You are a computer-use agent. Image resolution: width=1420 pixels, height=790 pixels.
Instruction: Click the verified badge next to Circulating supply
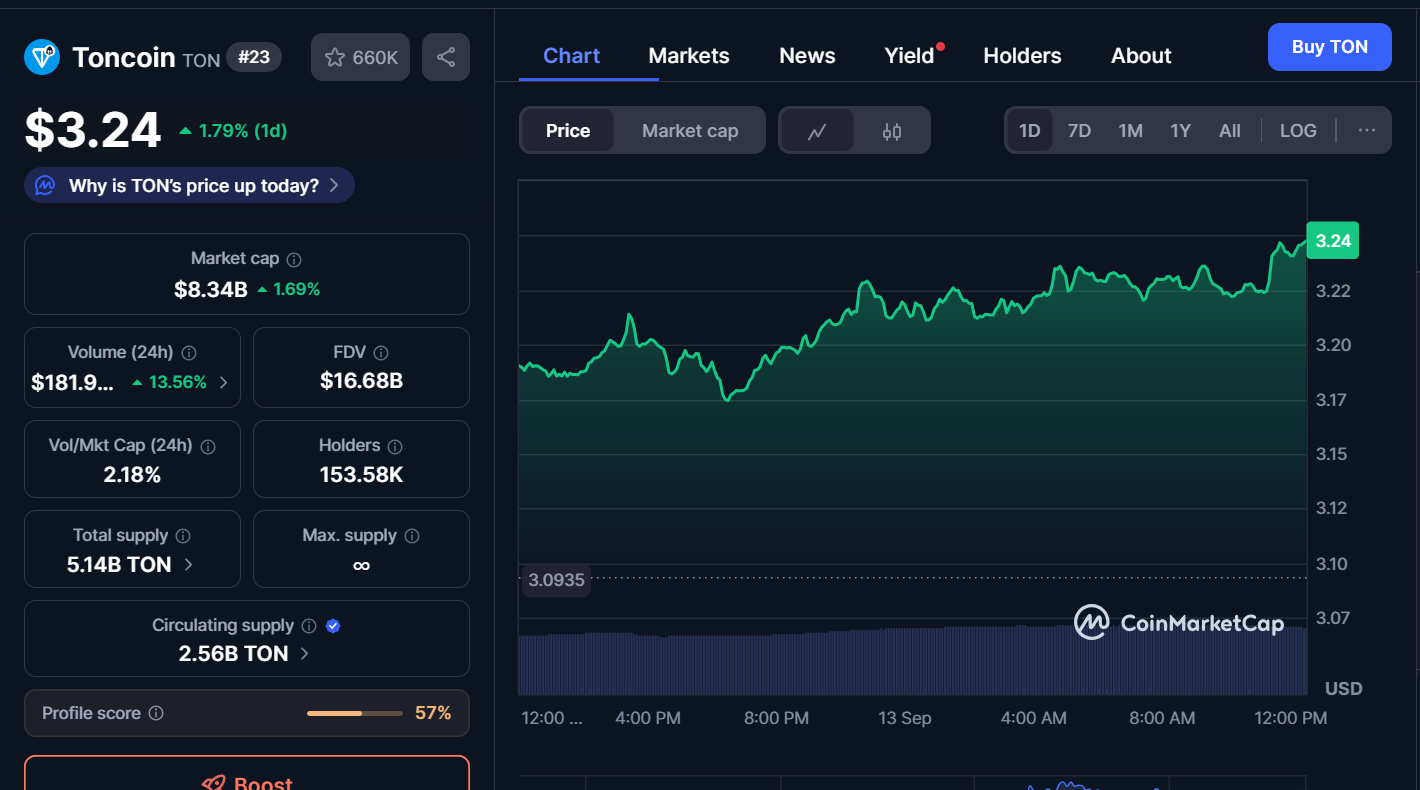pos(334,626)
